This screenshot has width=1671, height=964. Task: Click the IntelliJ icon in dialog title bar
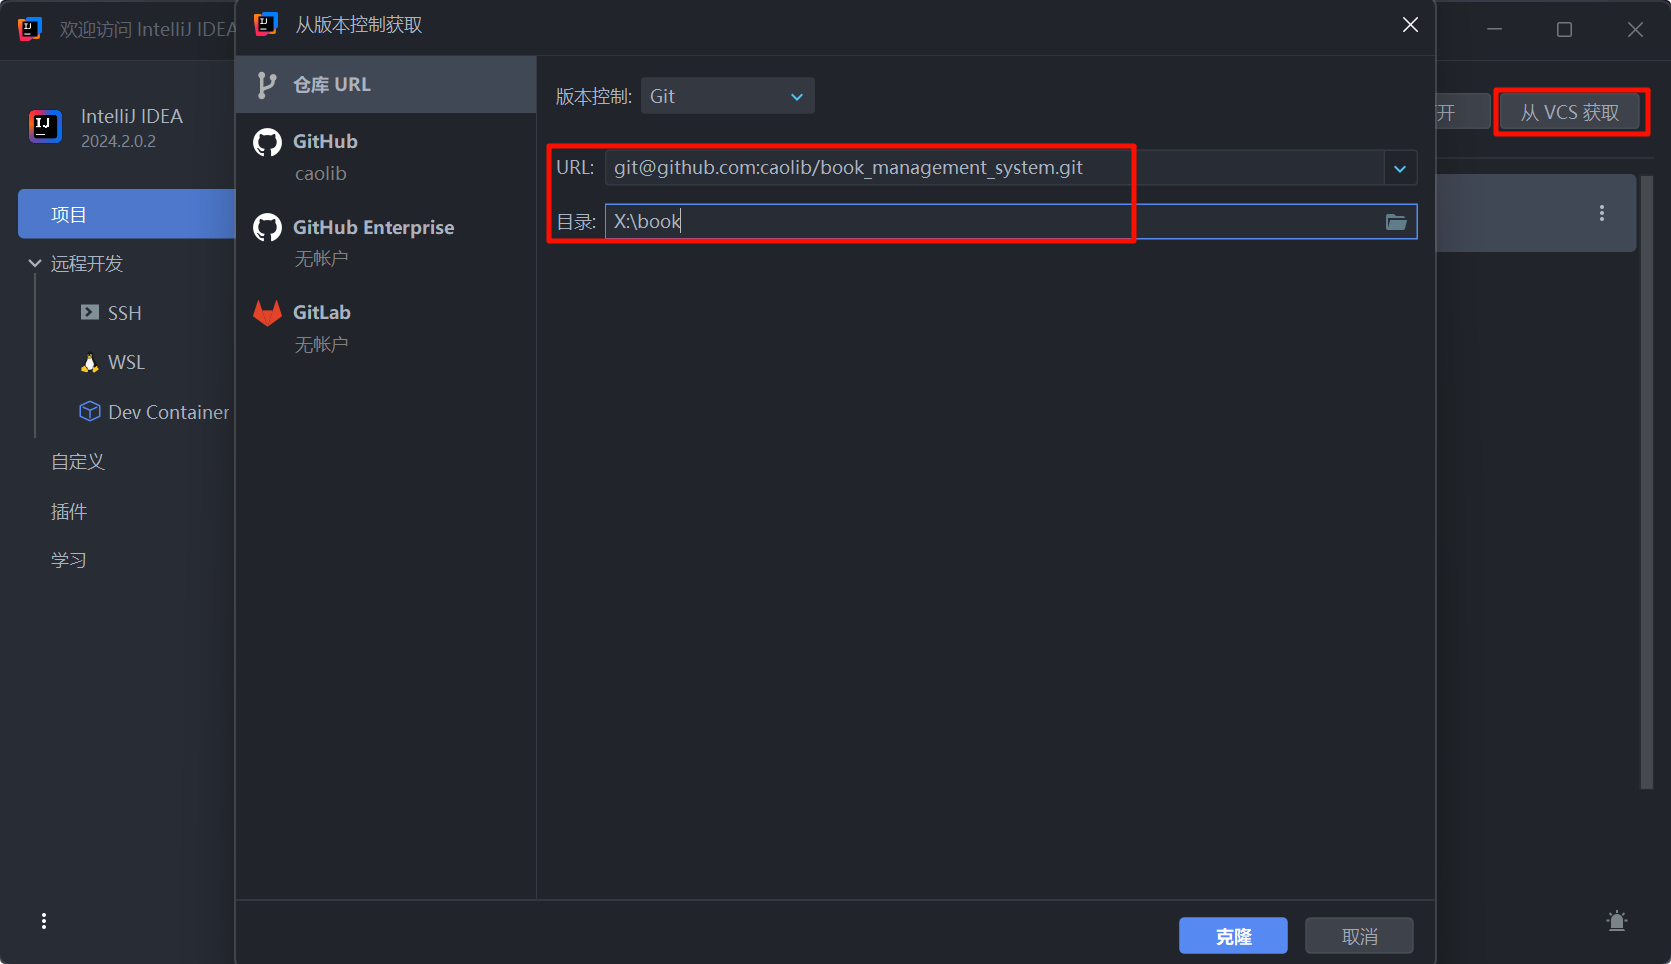(x=266, y=24)
